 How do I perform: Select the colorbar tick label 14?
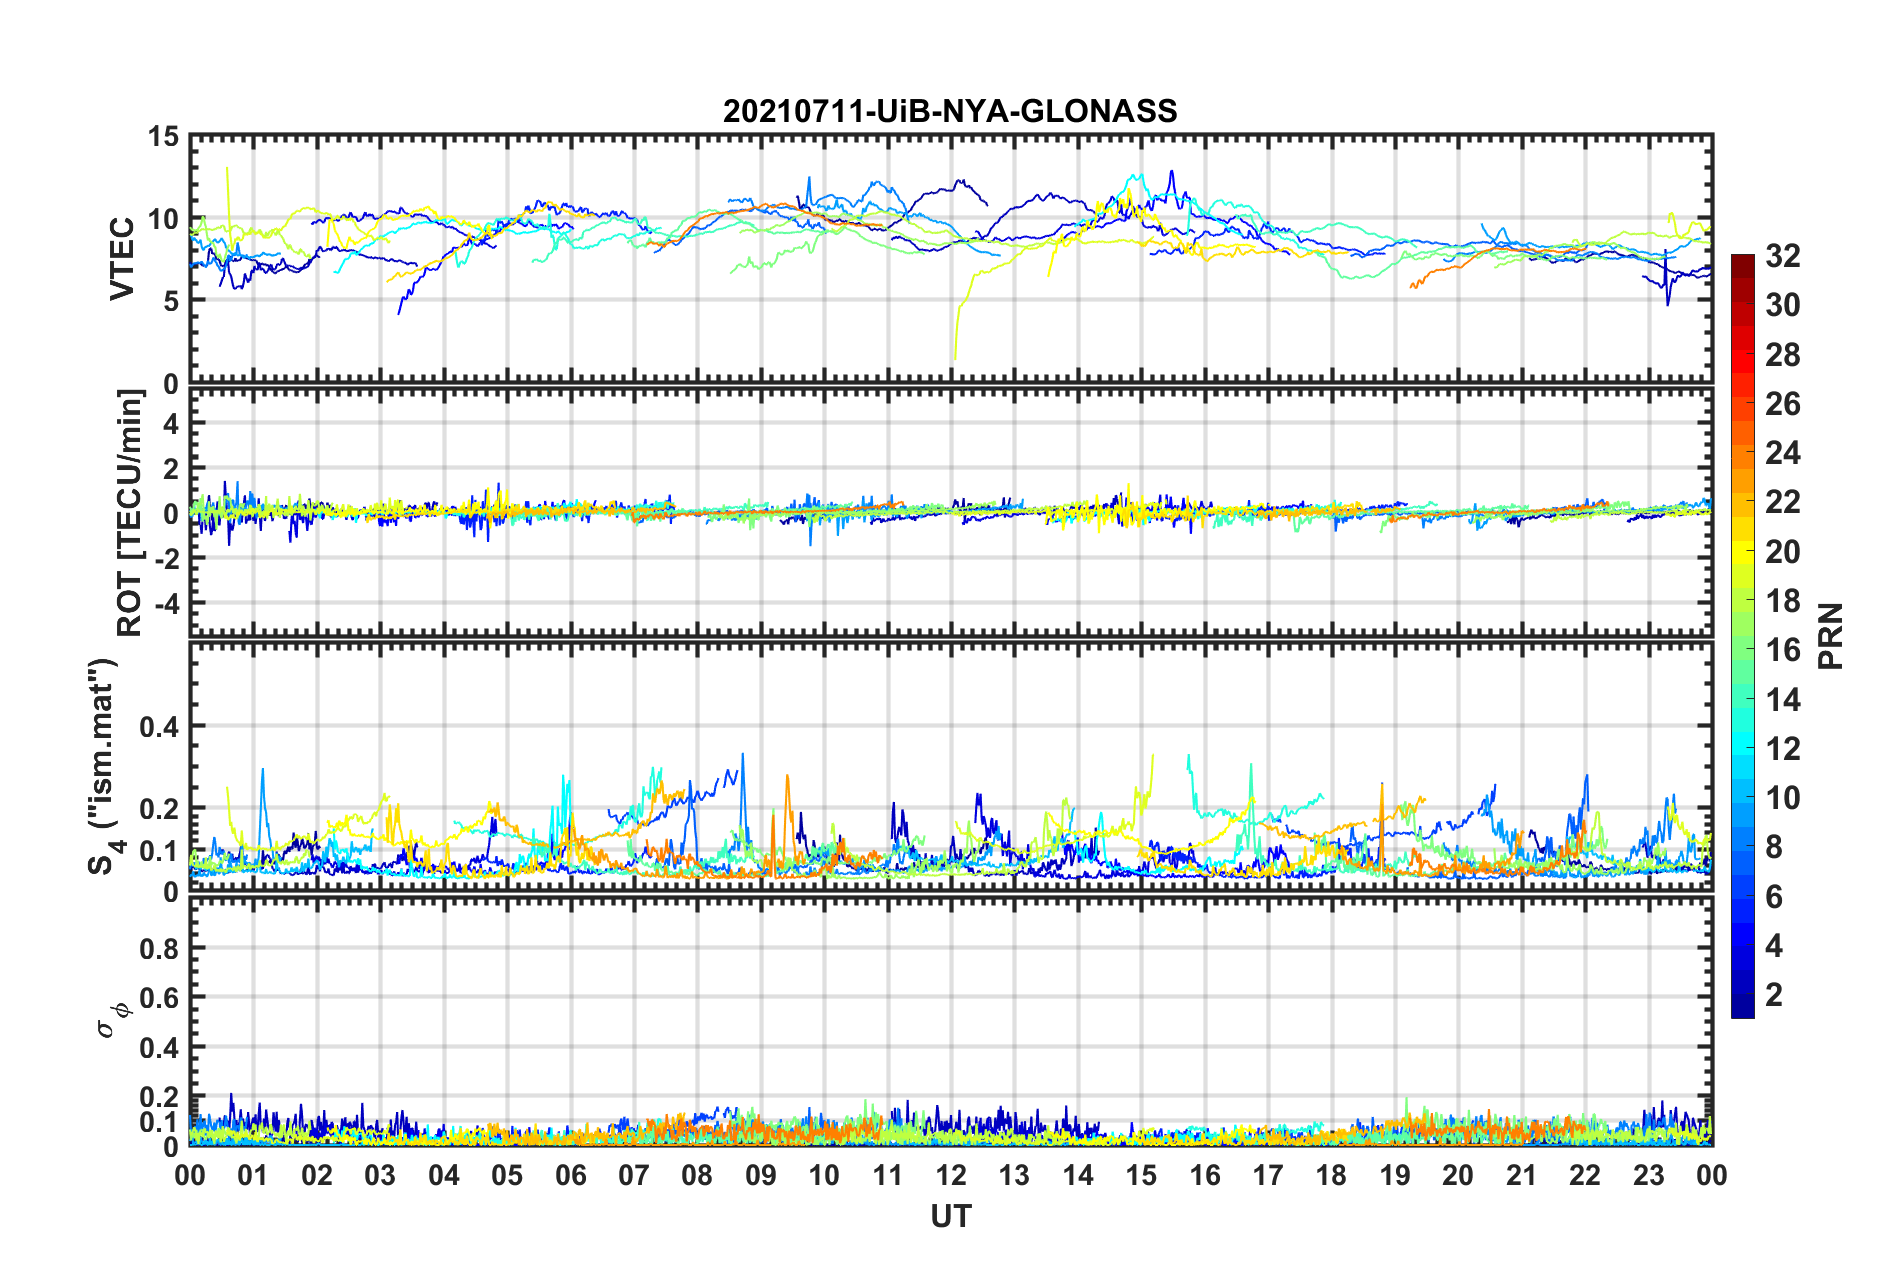coord(1782,700)
